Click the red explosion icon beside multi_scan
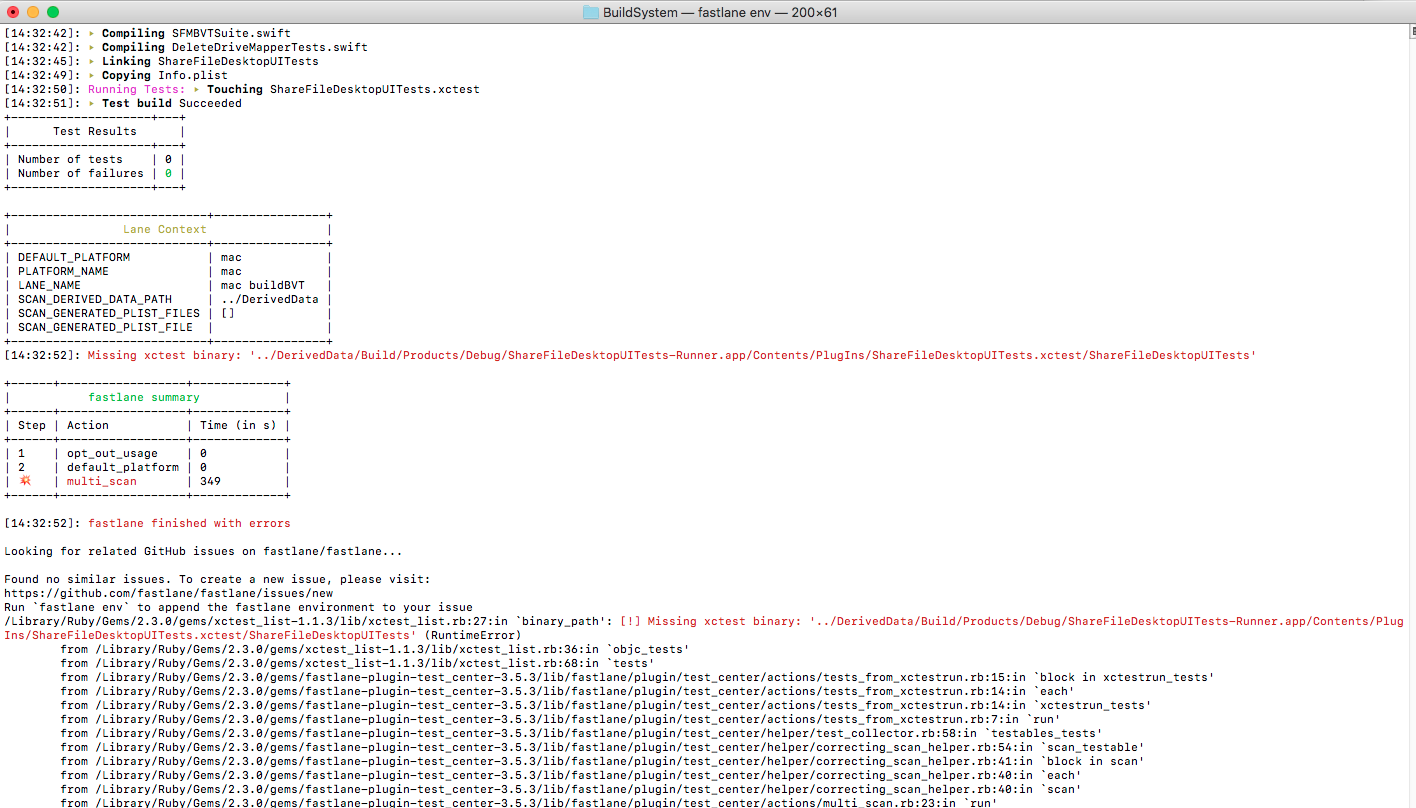 coord(25,481)
